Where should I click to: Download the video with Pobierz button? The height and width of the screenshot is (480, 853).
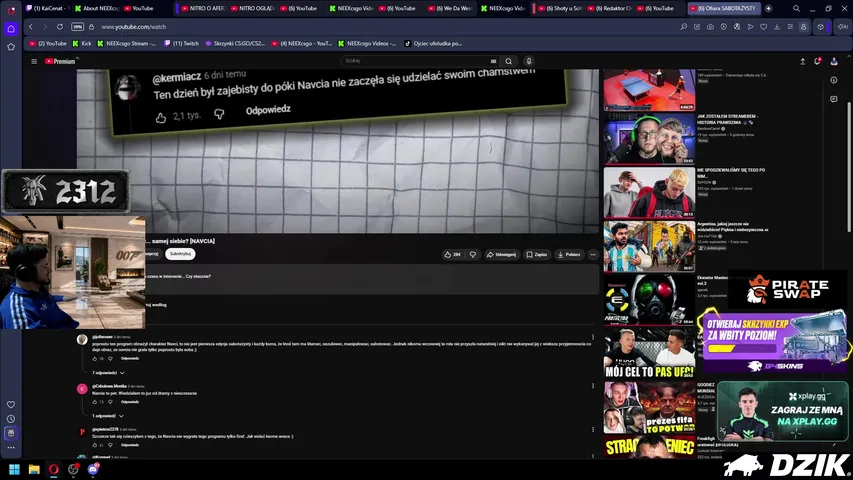click(x=569, y=254)
